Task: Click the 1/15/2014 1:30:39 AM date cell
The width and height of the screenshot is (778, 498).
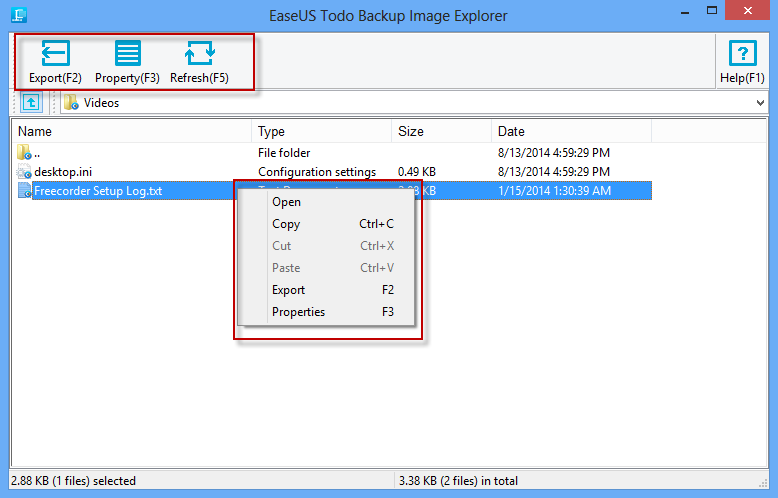Action: [554, 191]
